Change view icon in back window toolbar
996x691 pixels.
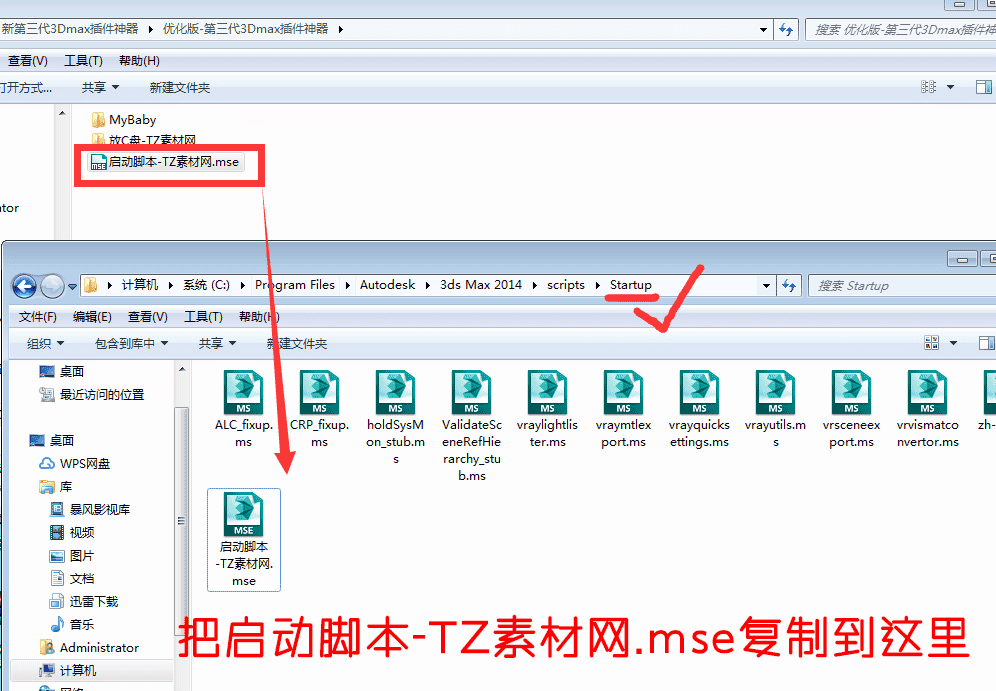[928, 87]
